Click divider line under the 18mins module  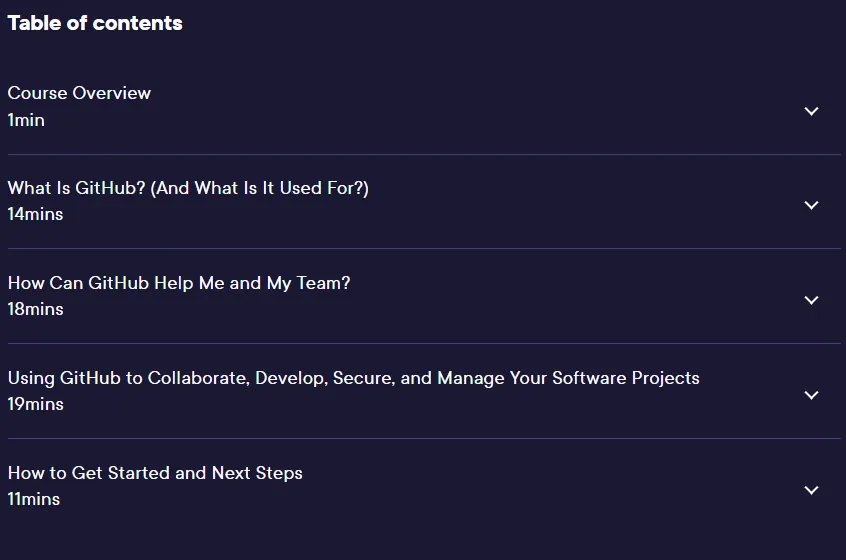pyautogui.click(x=424, y=343)
